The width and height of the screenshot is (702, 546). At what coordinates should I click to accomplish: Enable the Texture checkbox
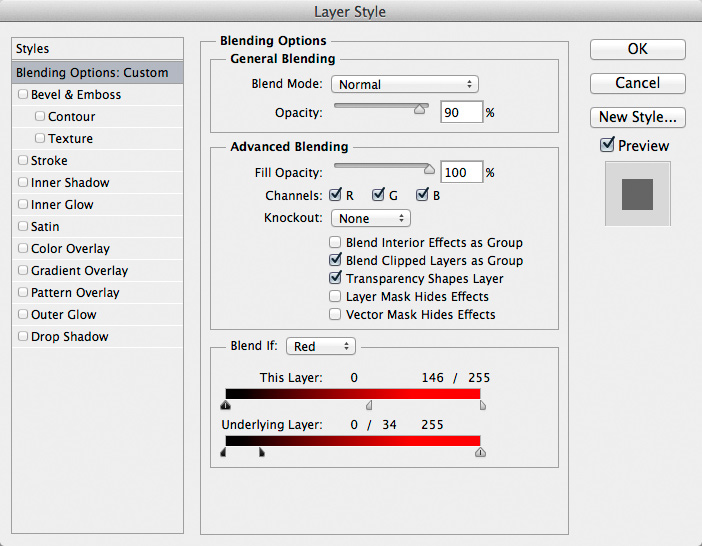coord(39,138)
